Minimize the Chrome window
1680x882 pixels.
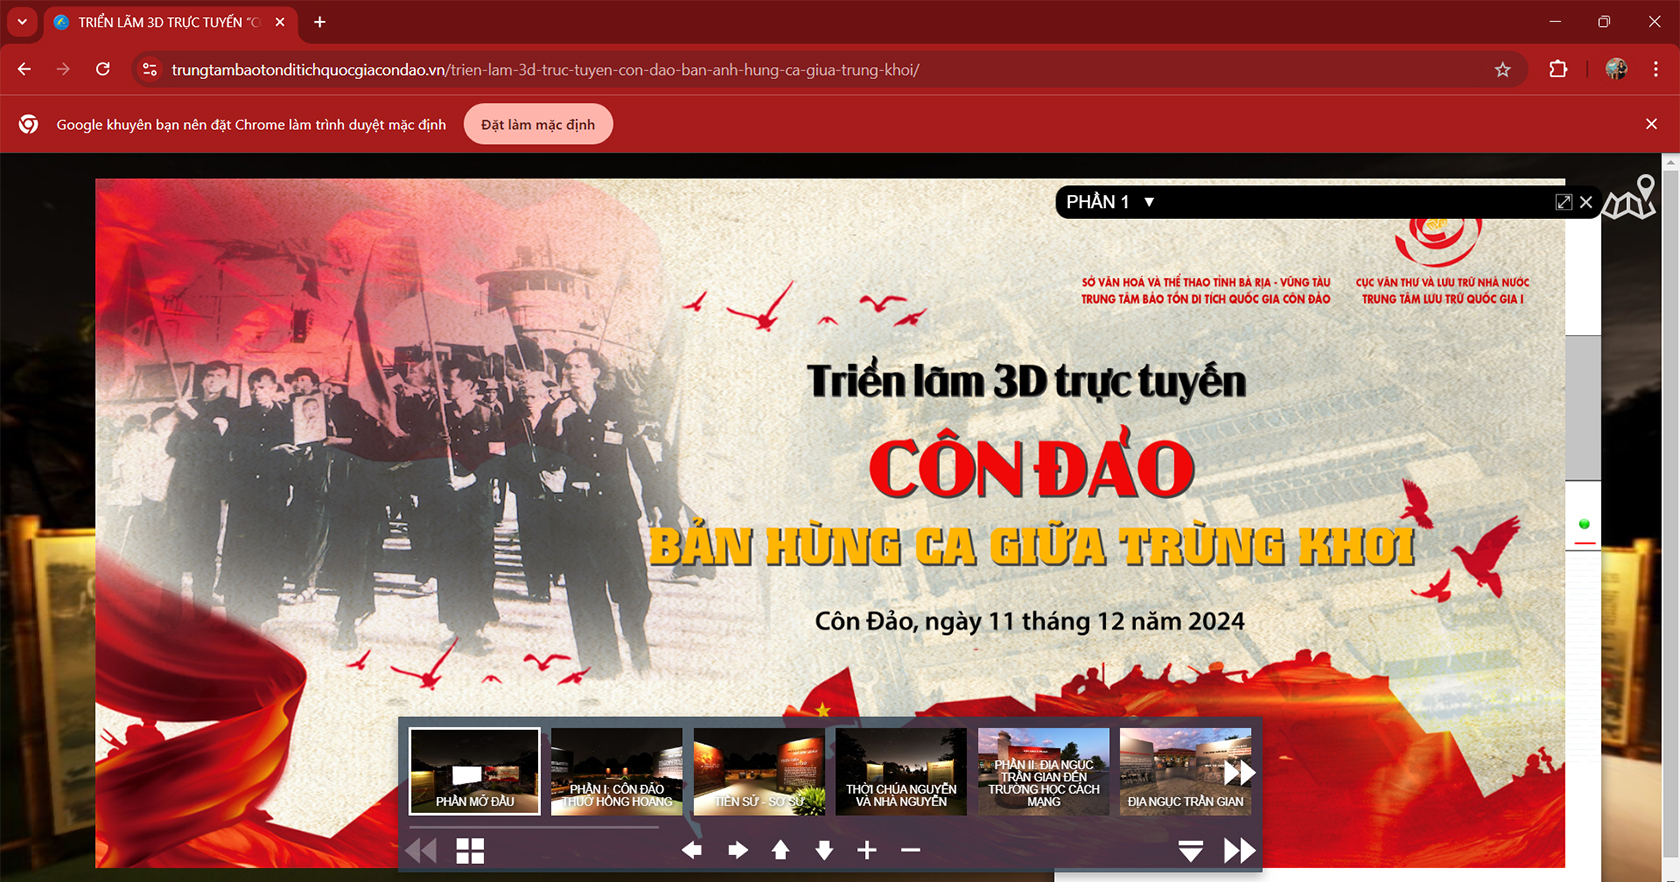[x=1555, y=21]
